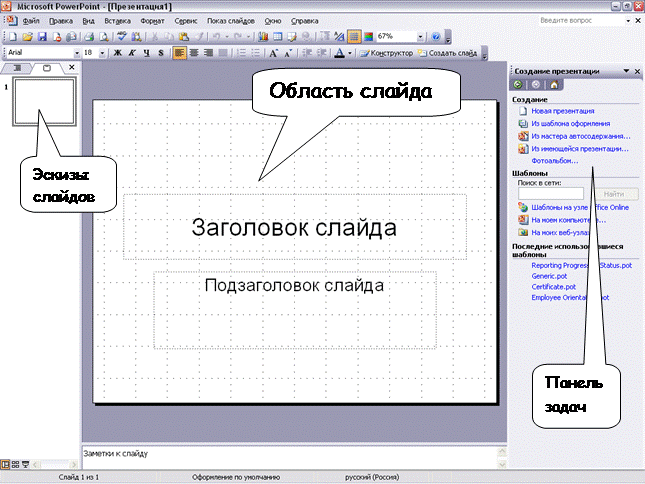The width and height of the screenshot is (645, 484).
Task: Click the task pane Forward arrow
Action: 536,85
